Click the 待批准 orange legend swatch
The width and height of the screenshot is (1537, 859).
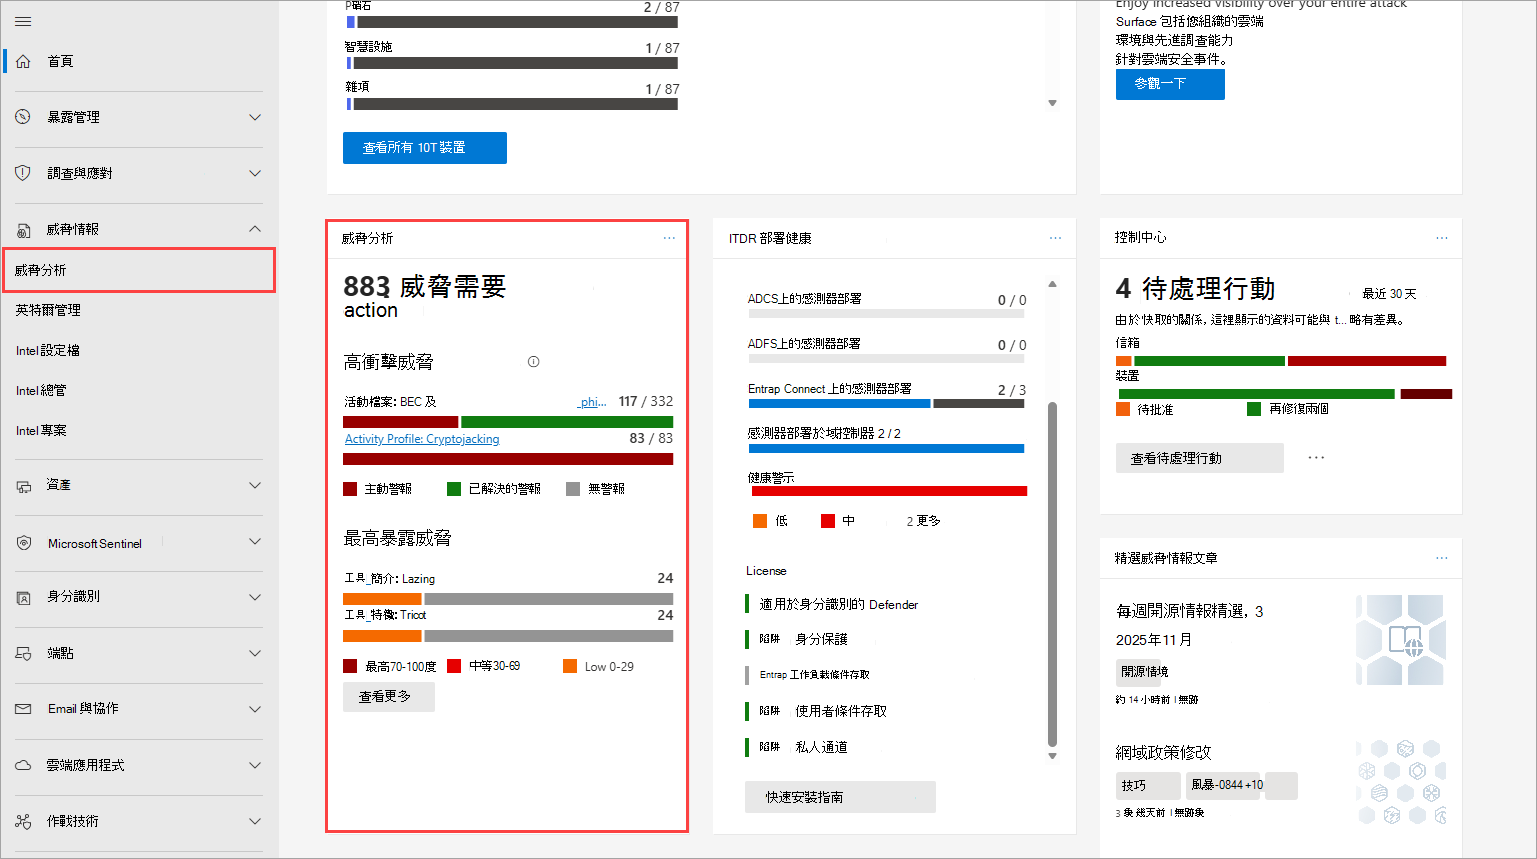(x=1123, y=409)
